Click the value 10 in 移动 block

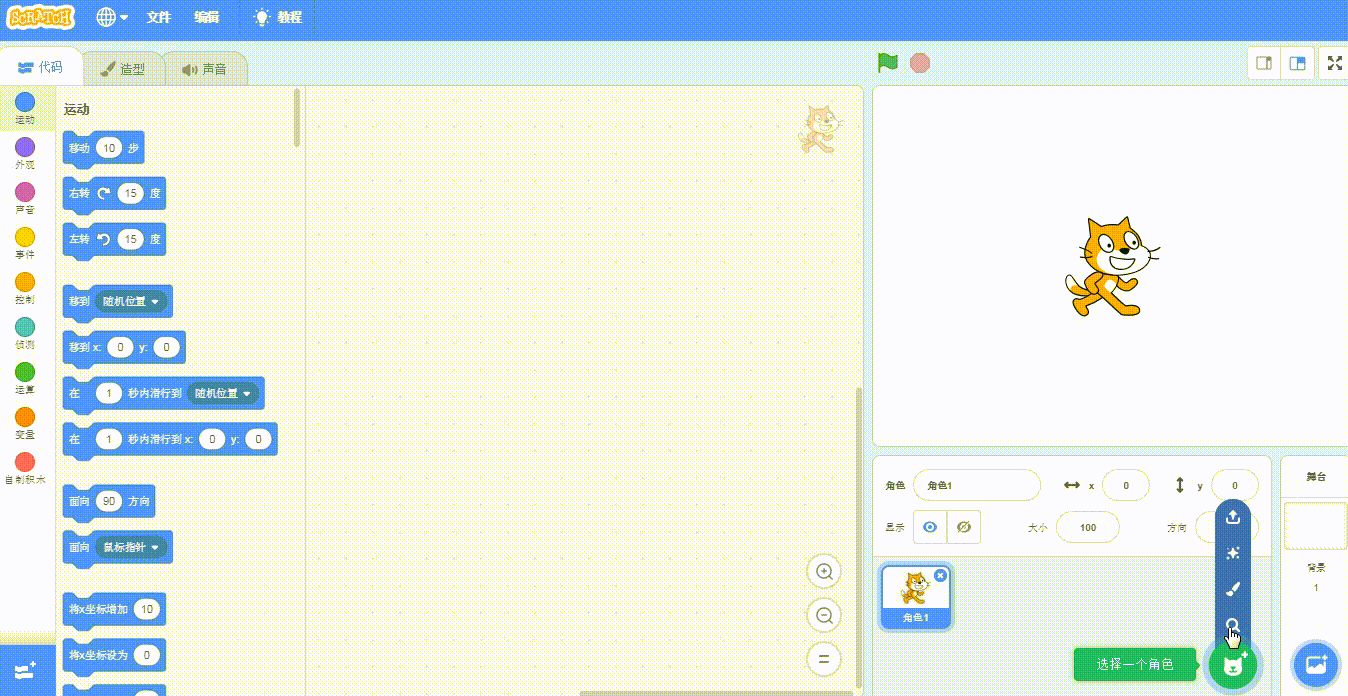[x=109, y=148]
